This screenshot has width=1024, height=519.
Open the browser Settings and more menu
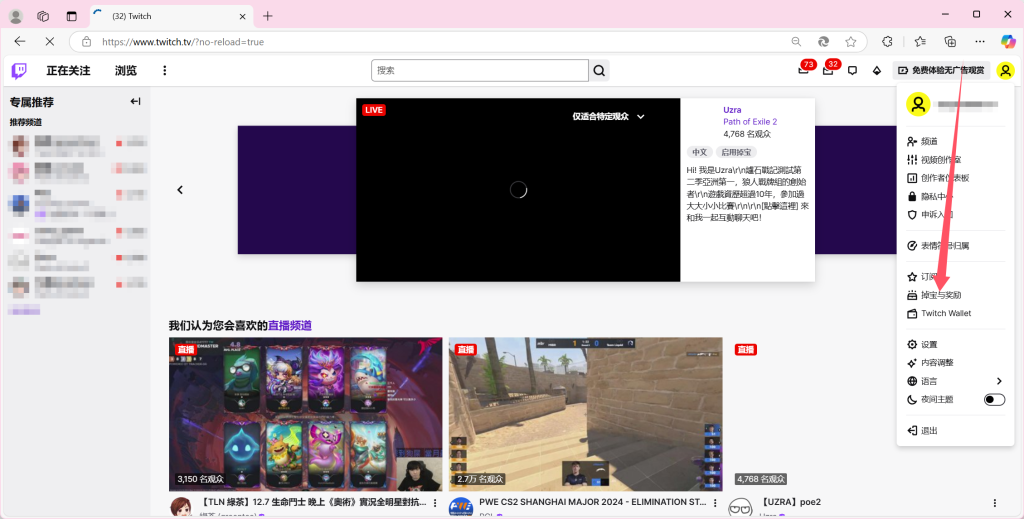(x=980, y=41)
